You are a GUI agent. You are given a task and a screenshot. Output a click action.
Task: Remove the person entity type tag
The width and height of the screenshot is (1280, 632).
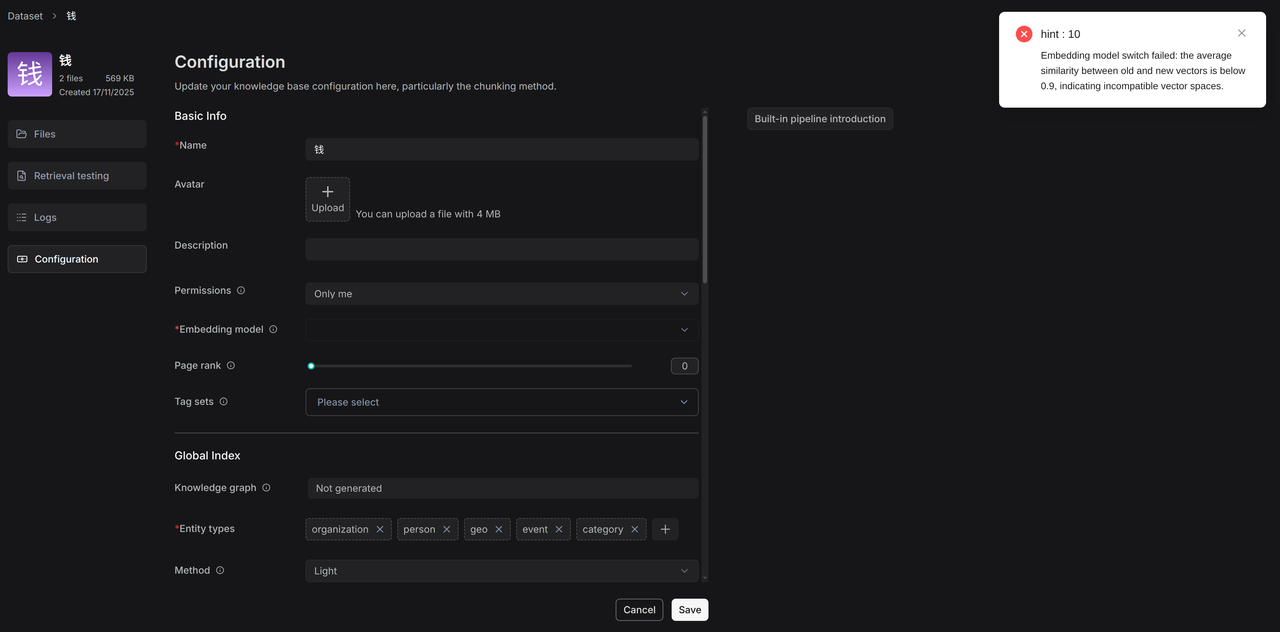[446, 530]
